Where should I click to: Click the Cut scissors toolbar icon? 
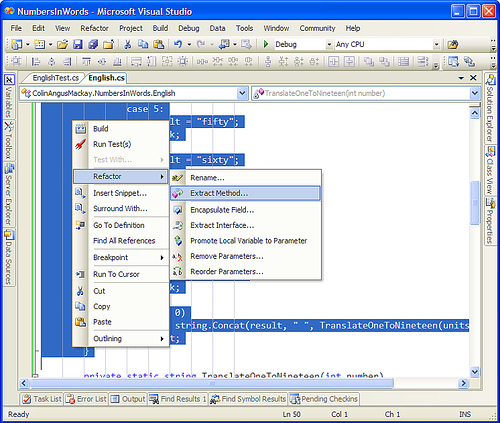pyautogui.click(x=127, y=44)
